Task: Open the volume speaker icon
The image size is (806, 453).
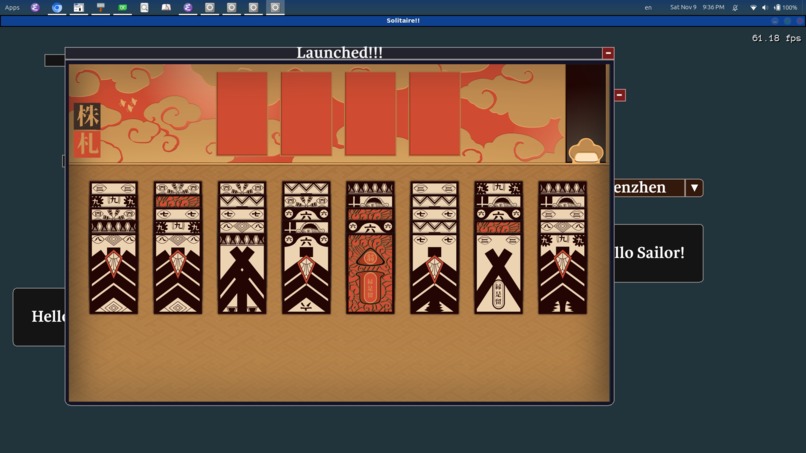Action: (764, 7)
